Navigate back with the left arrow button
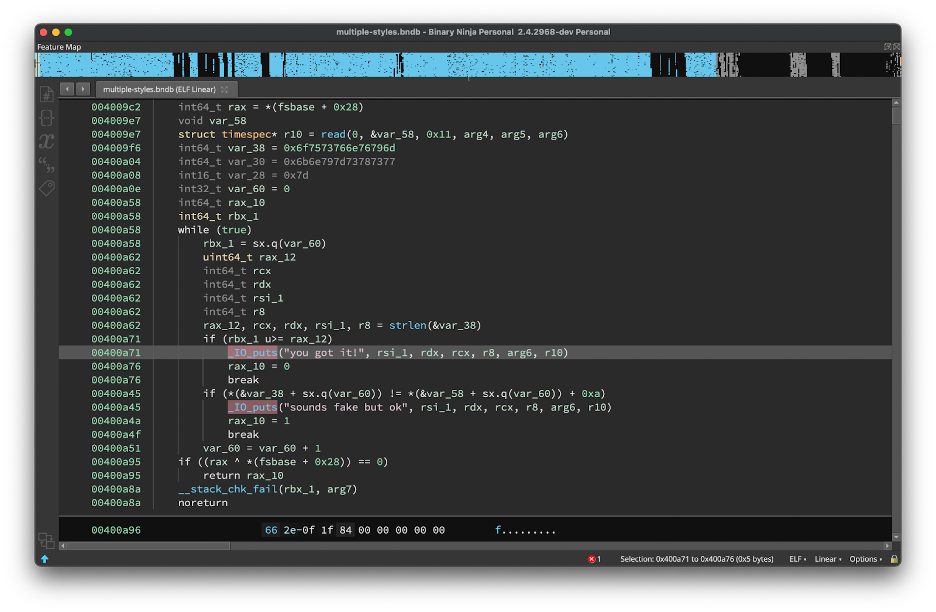 tap(67, 89)
